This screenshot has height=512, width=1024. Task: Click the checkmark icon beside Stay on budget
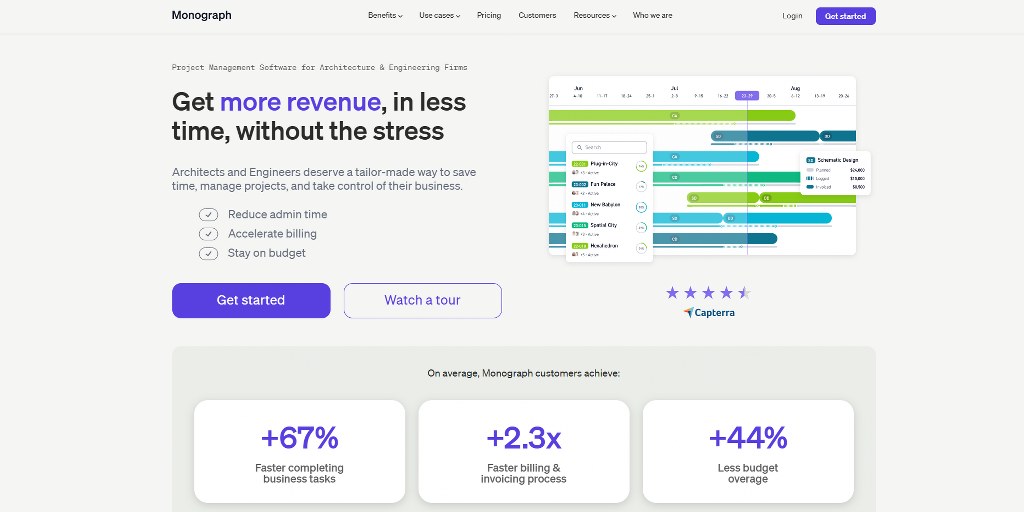click(208, 253)
